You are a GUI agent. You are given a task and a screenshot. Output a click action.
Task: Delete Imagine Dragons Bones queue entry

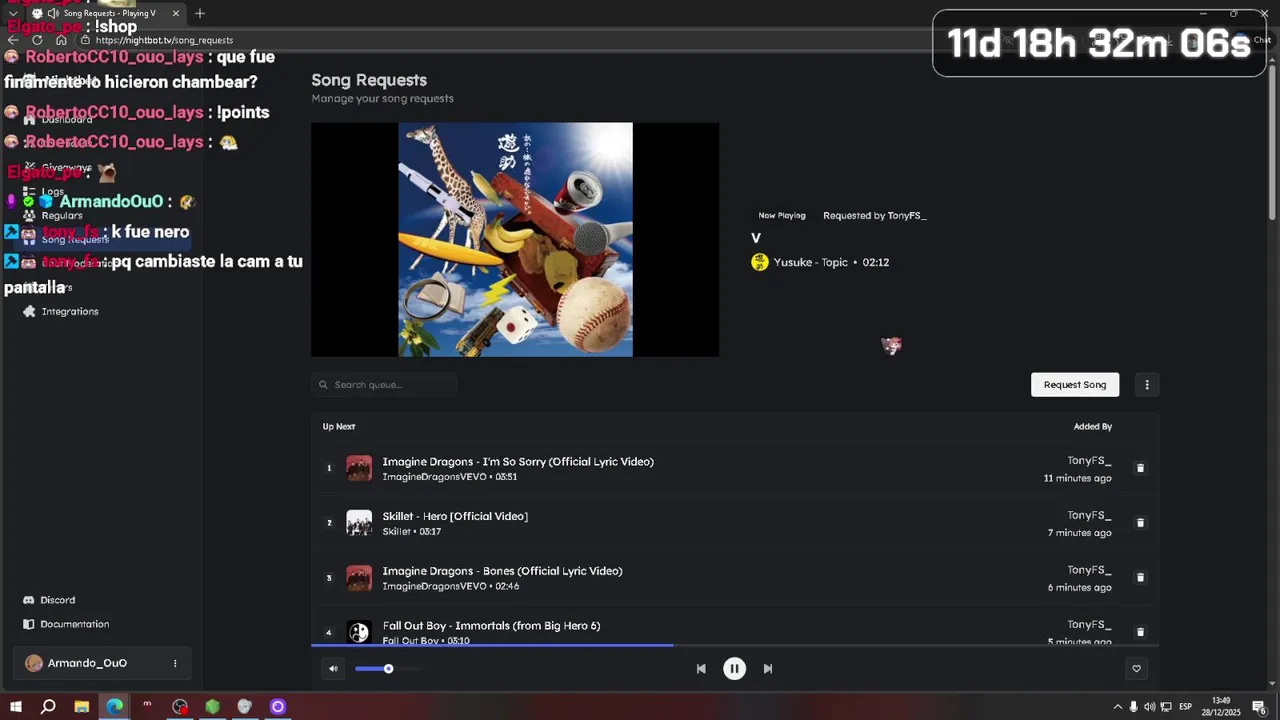(1140, 578)
